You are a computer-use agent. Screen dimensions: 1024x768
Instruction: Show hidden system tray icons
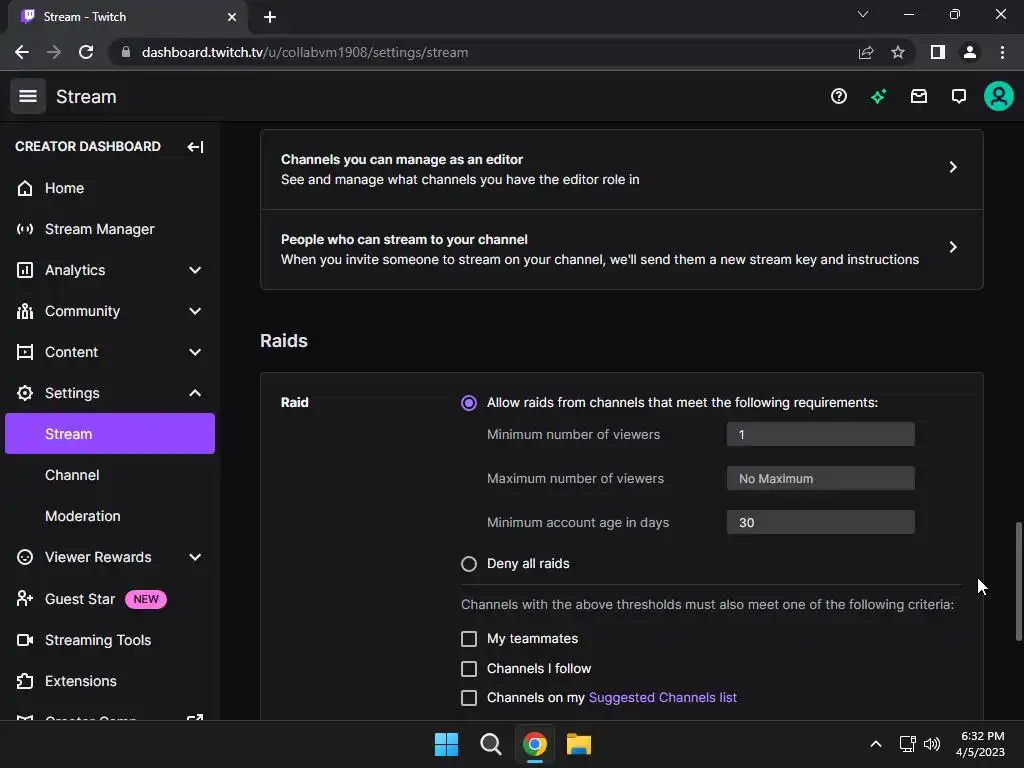click(x=876, y=744)
